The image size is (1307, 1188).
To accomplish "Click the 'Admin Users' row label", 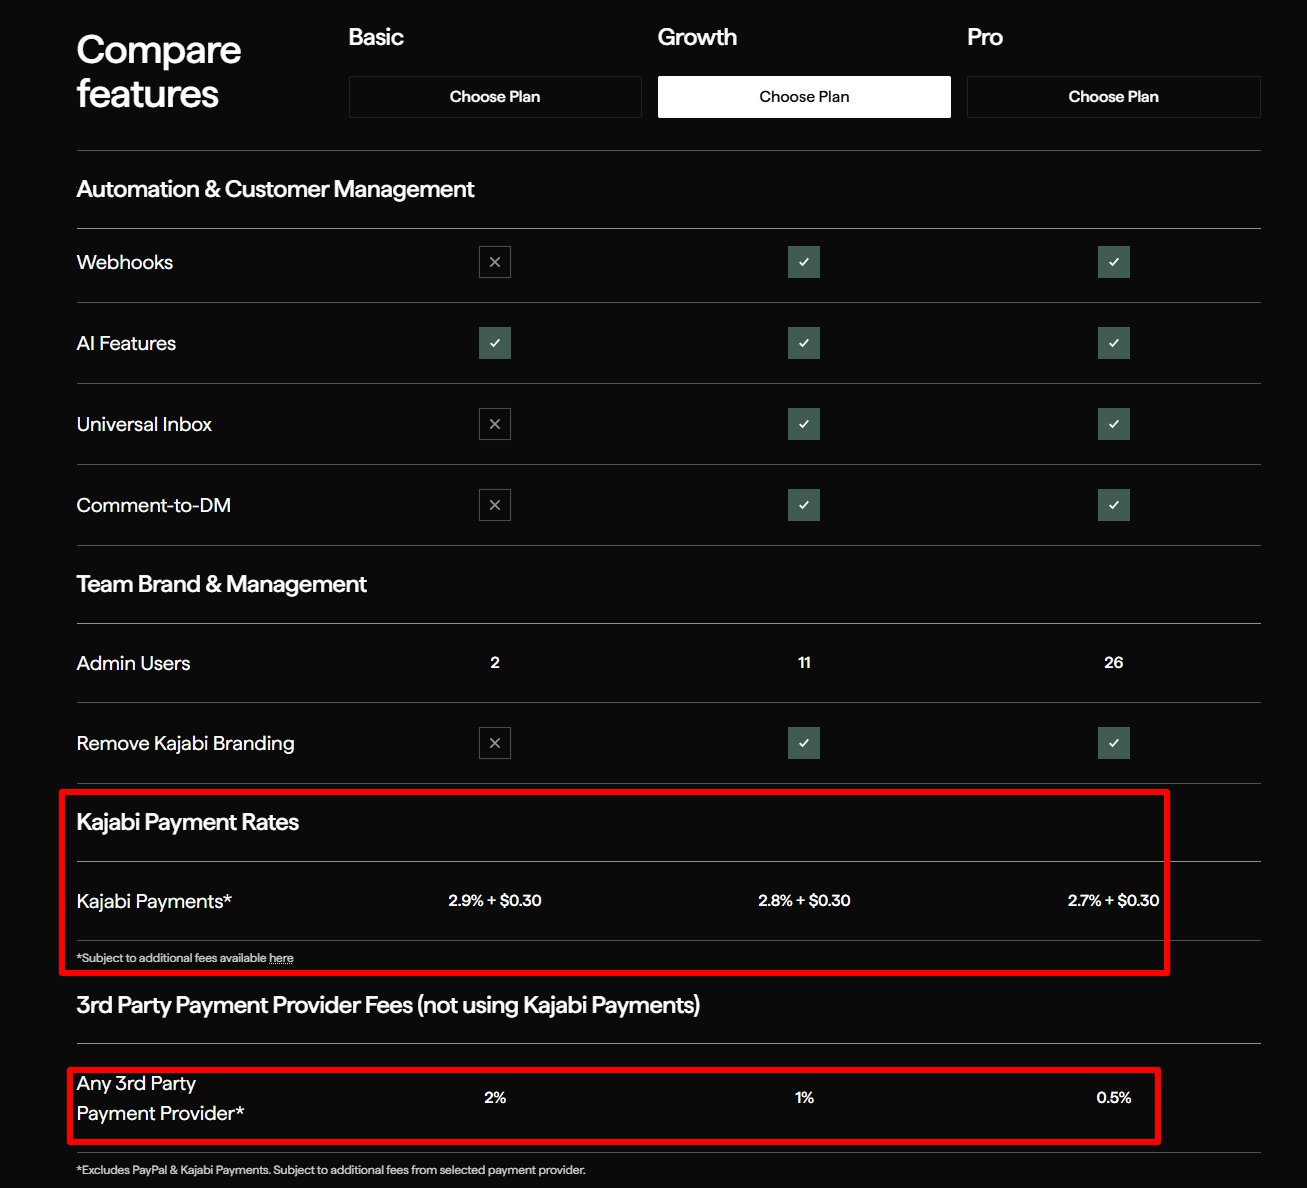I will pyautogui.click(x=133, y=663).
